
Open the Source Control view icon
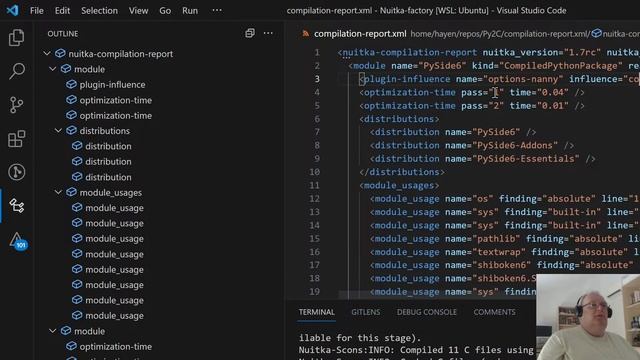tap(16, 105)
